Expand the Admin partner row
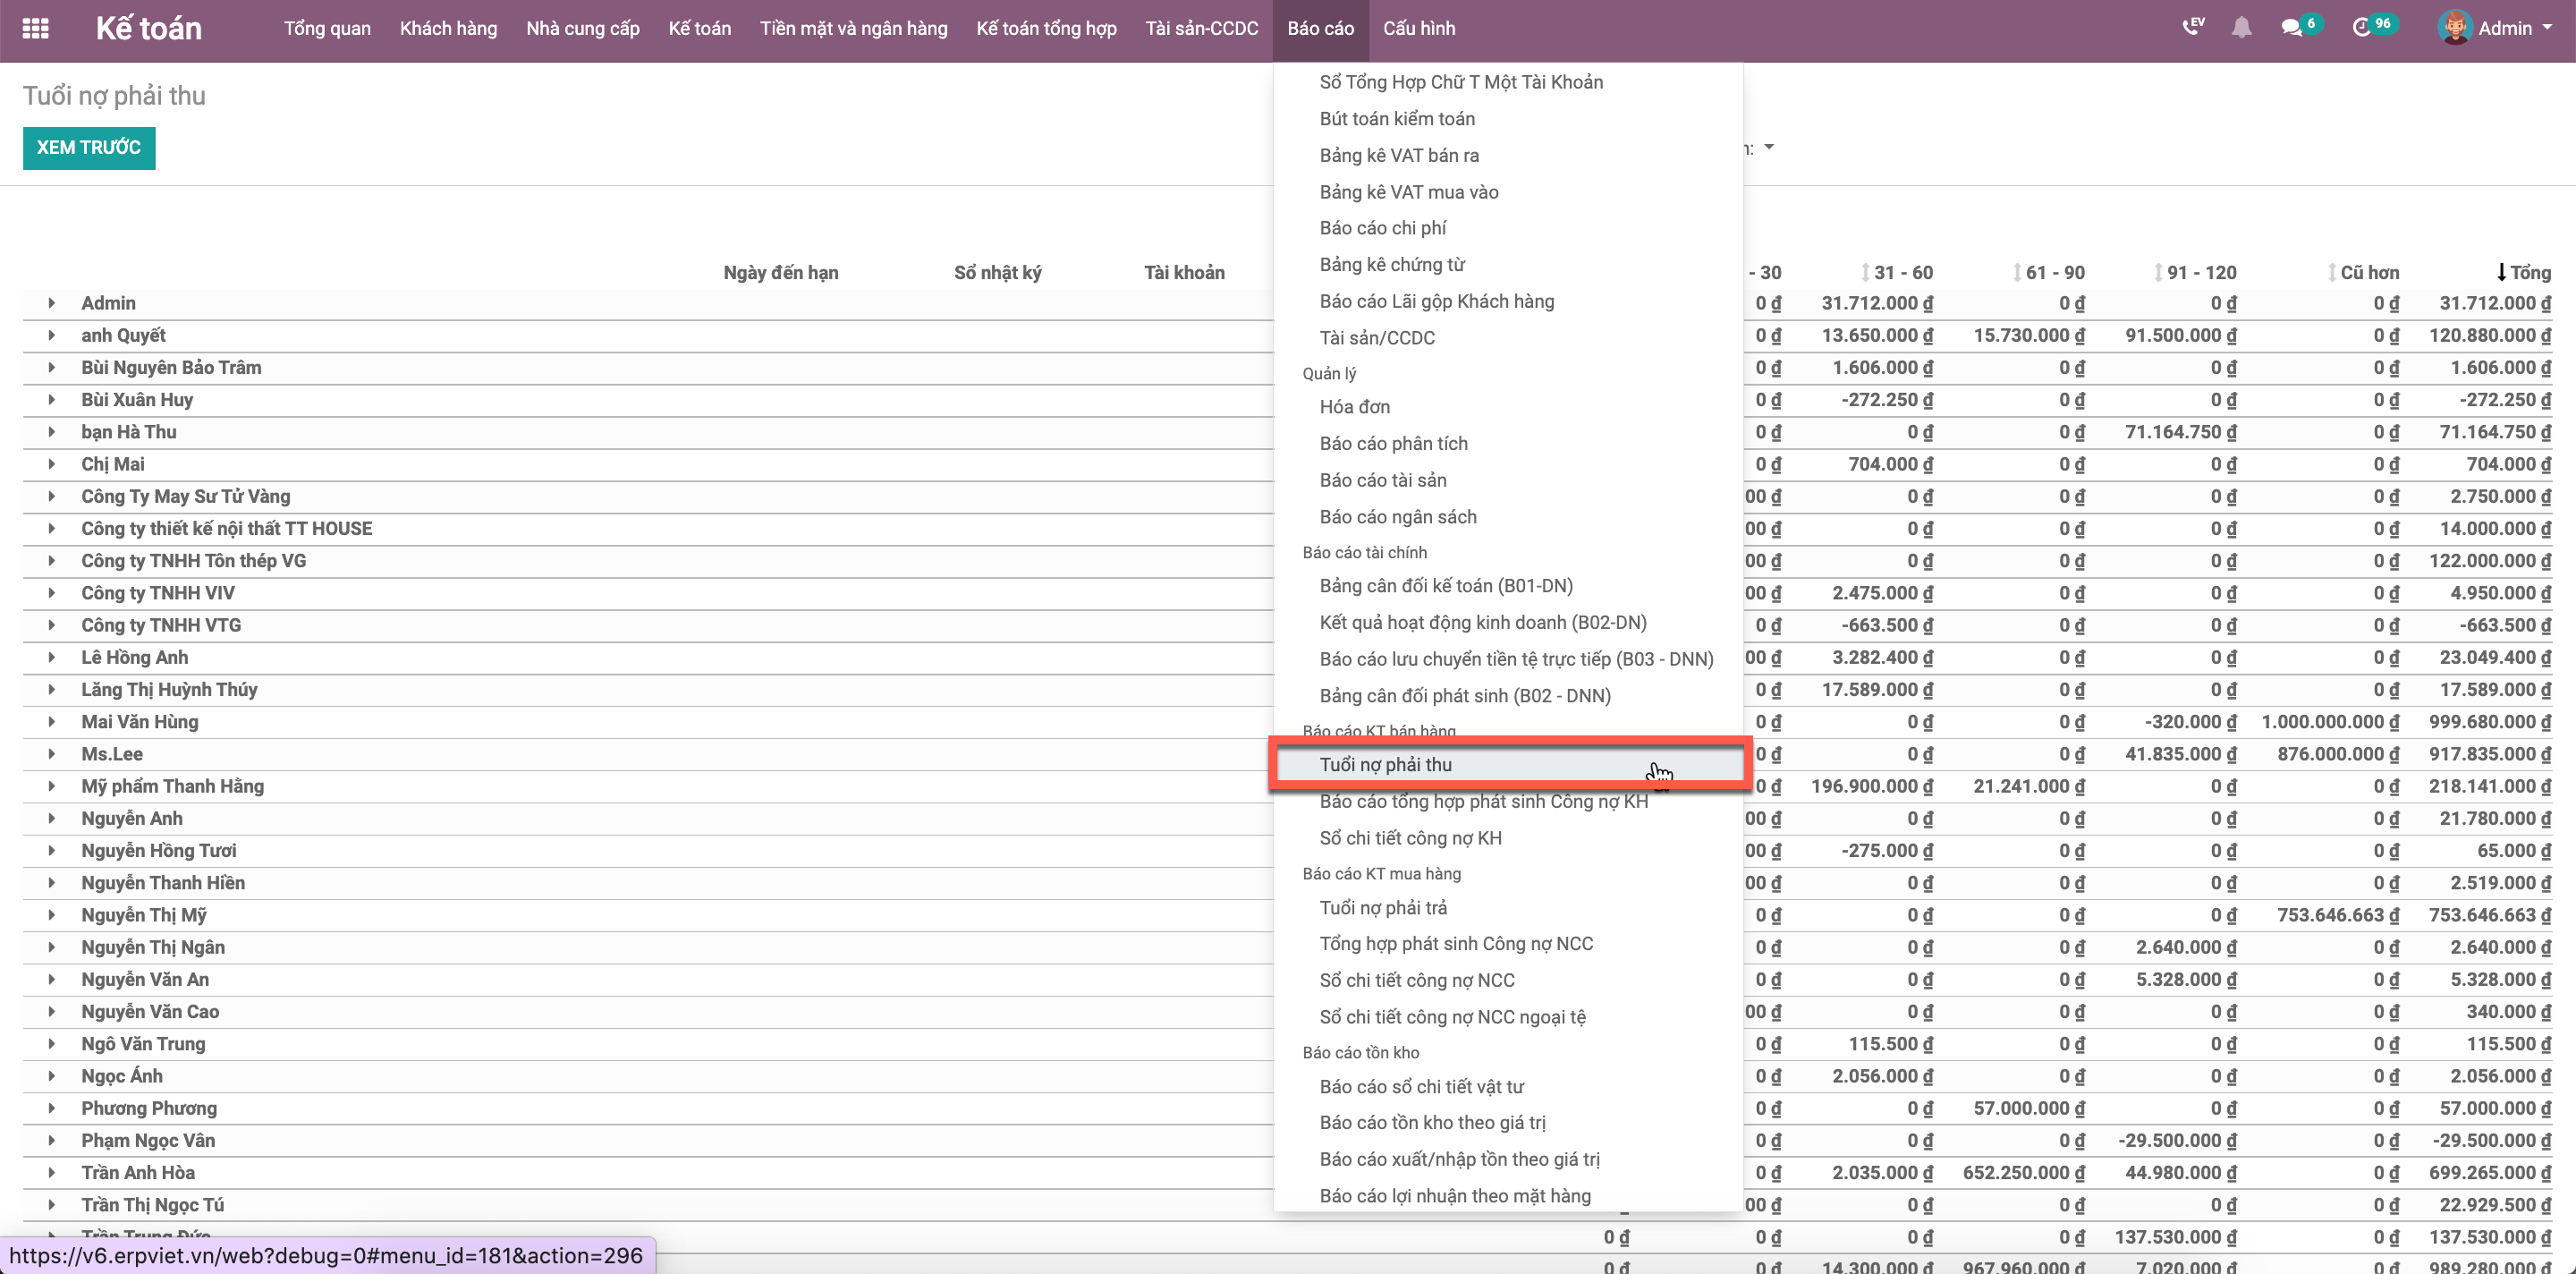The width and height of the screenshot is (2576, 1274). tap(52, 303)
